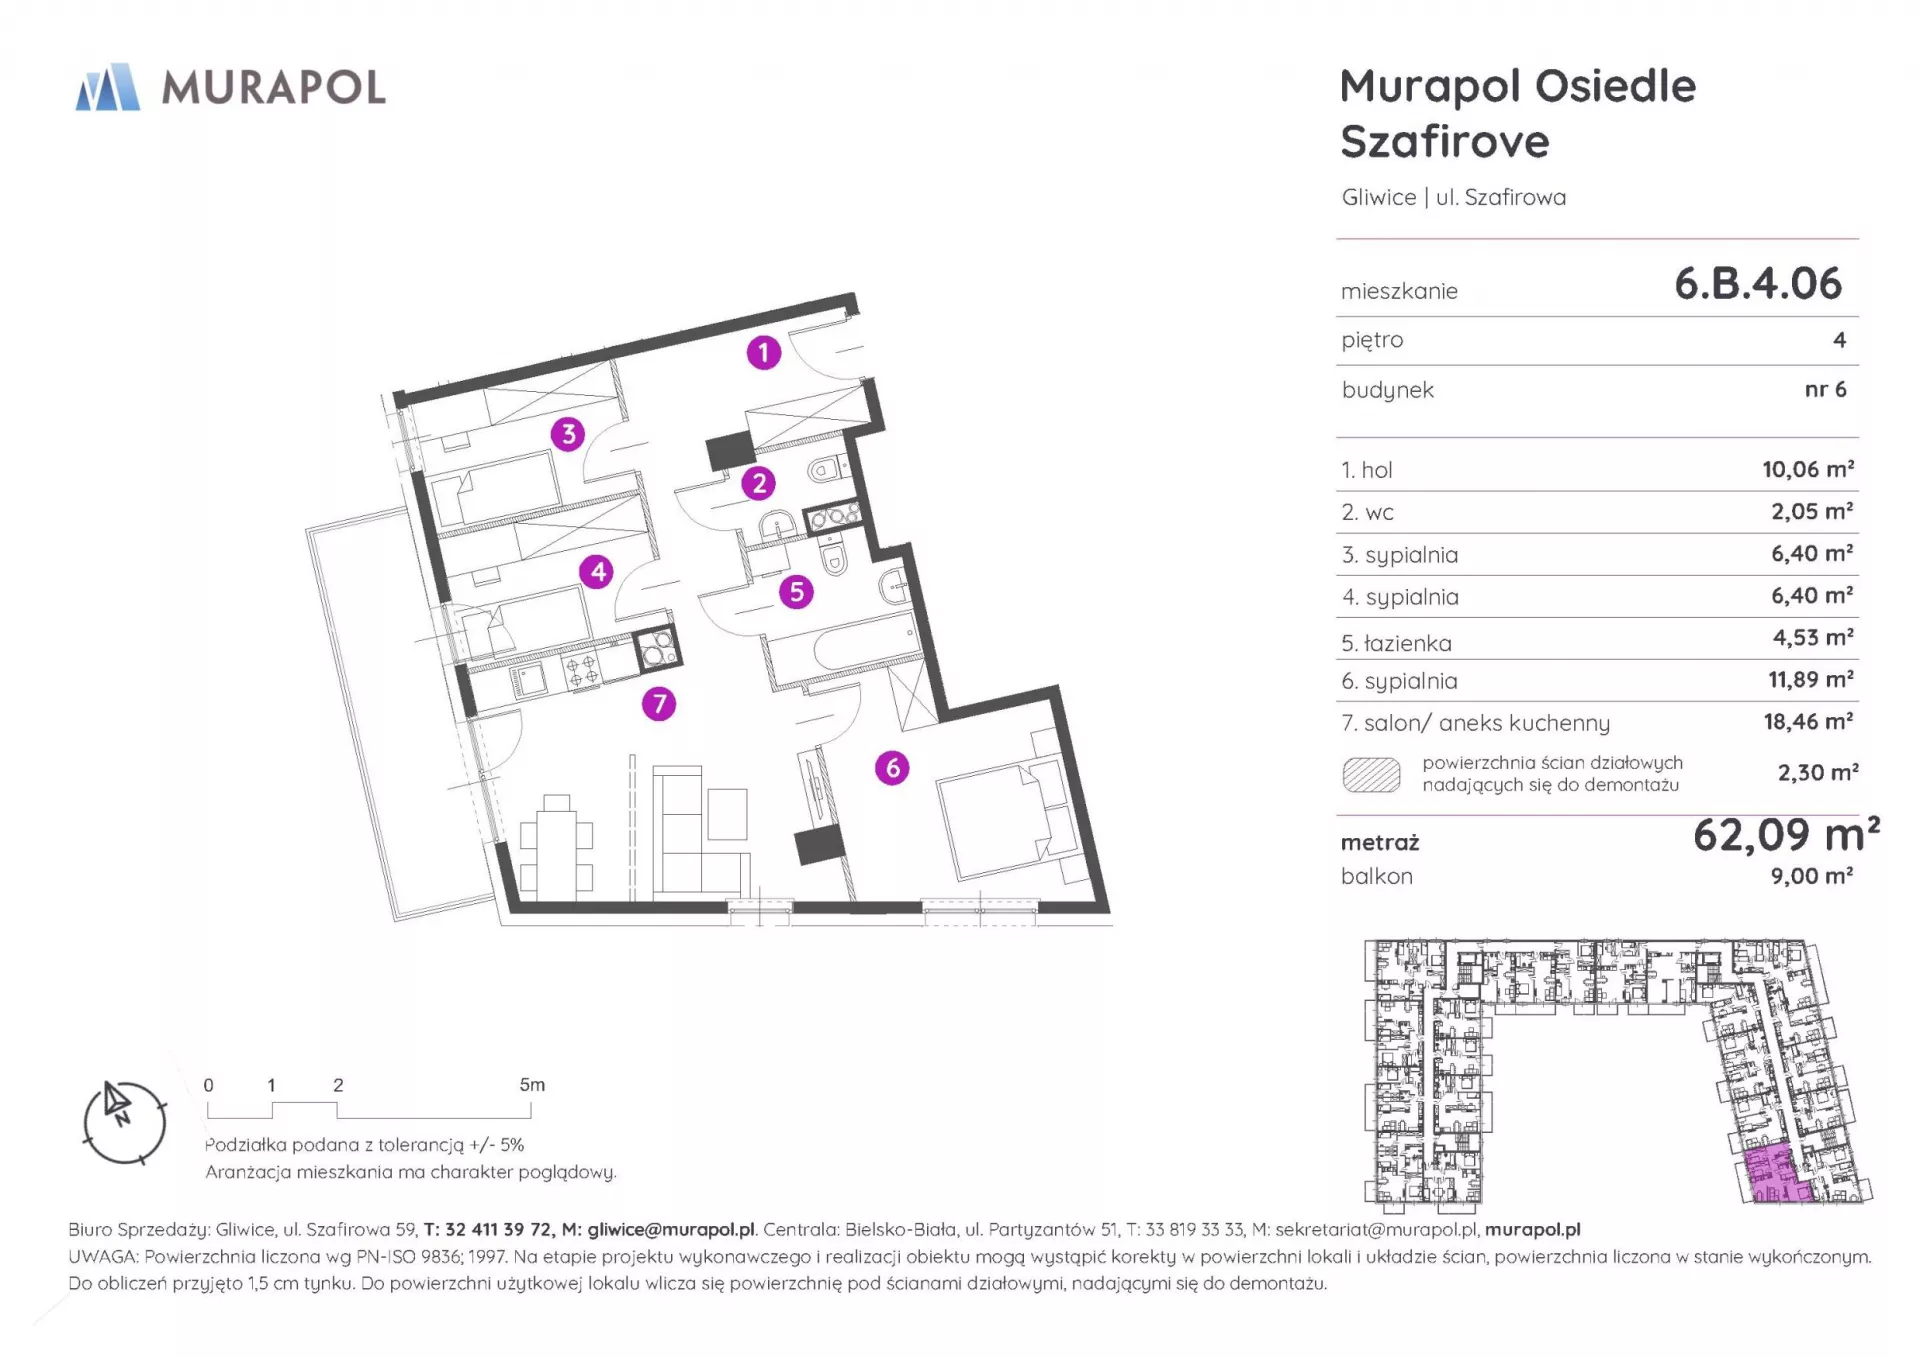Click the toilet in WC room 2
The width and height of the screenshot is (1920, 1358).
click(x=826, y=468)
